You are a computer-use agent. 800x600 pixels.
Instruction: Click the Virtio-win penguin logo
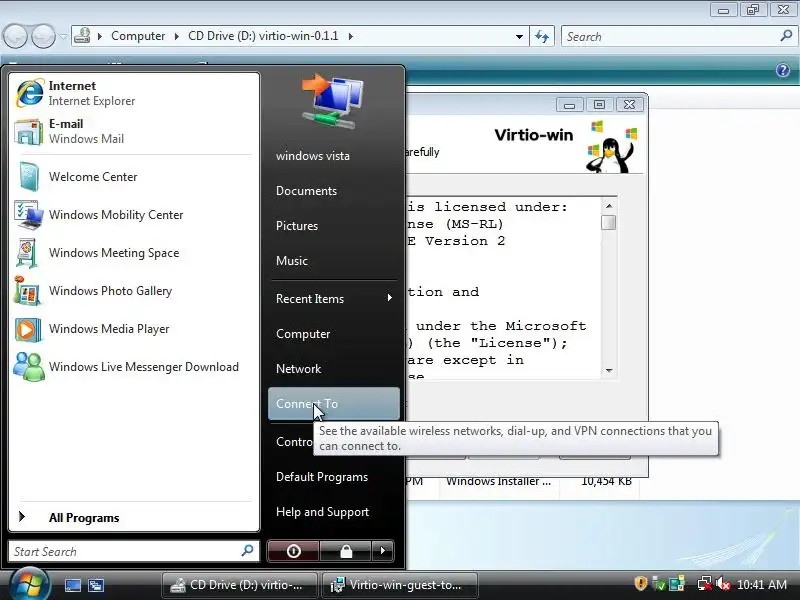tap(611, 146)
